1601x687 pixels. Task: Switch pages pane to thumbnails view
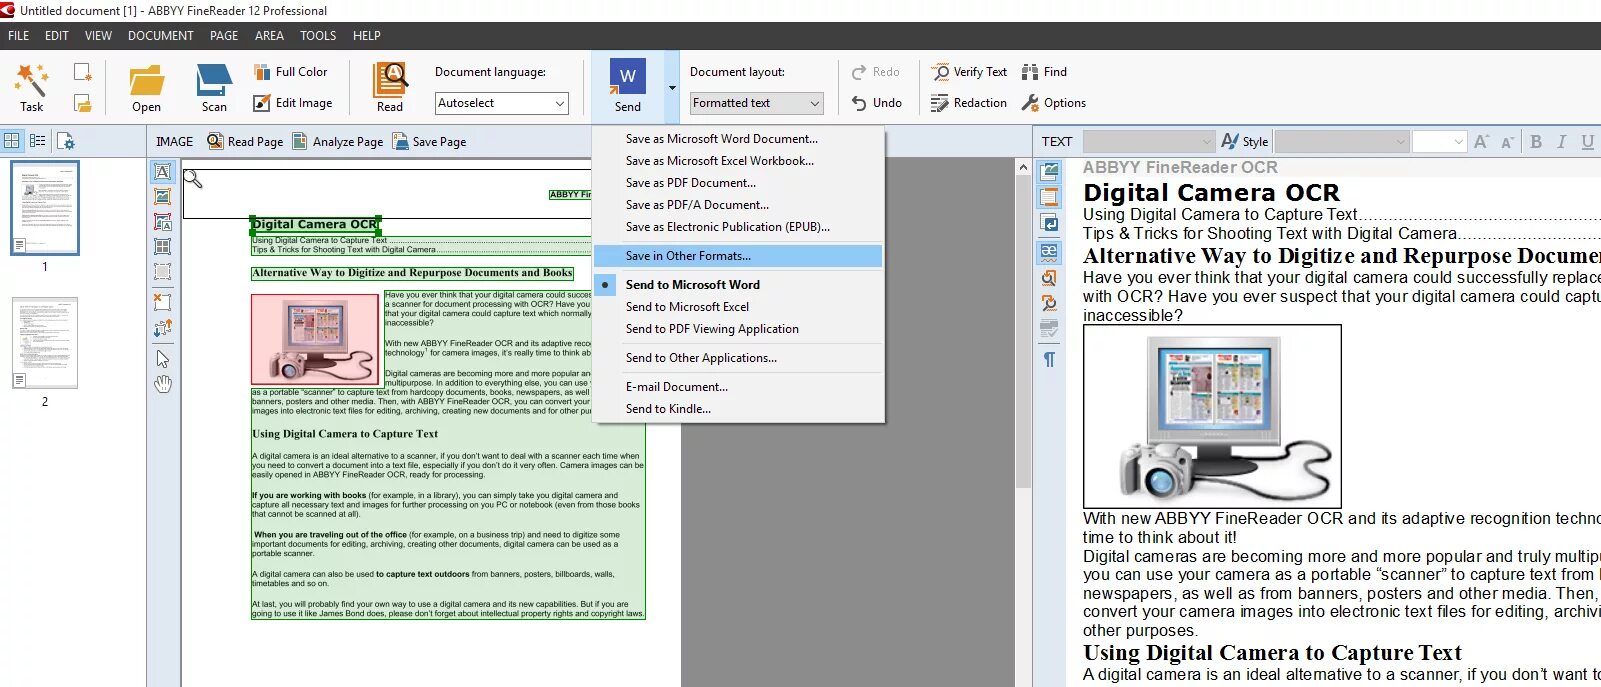point(12,141)
